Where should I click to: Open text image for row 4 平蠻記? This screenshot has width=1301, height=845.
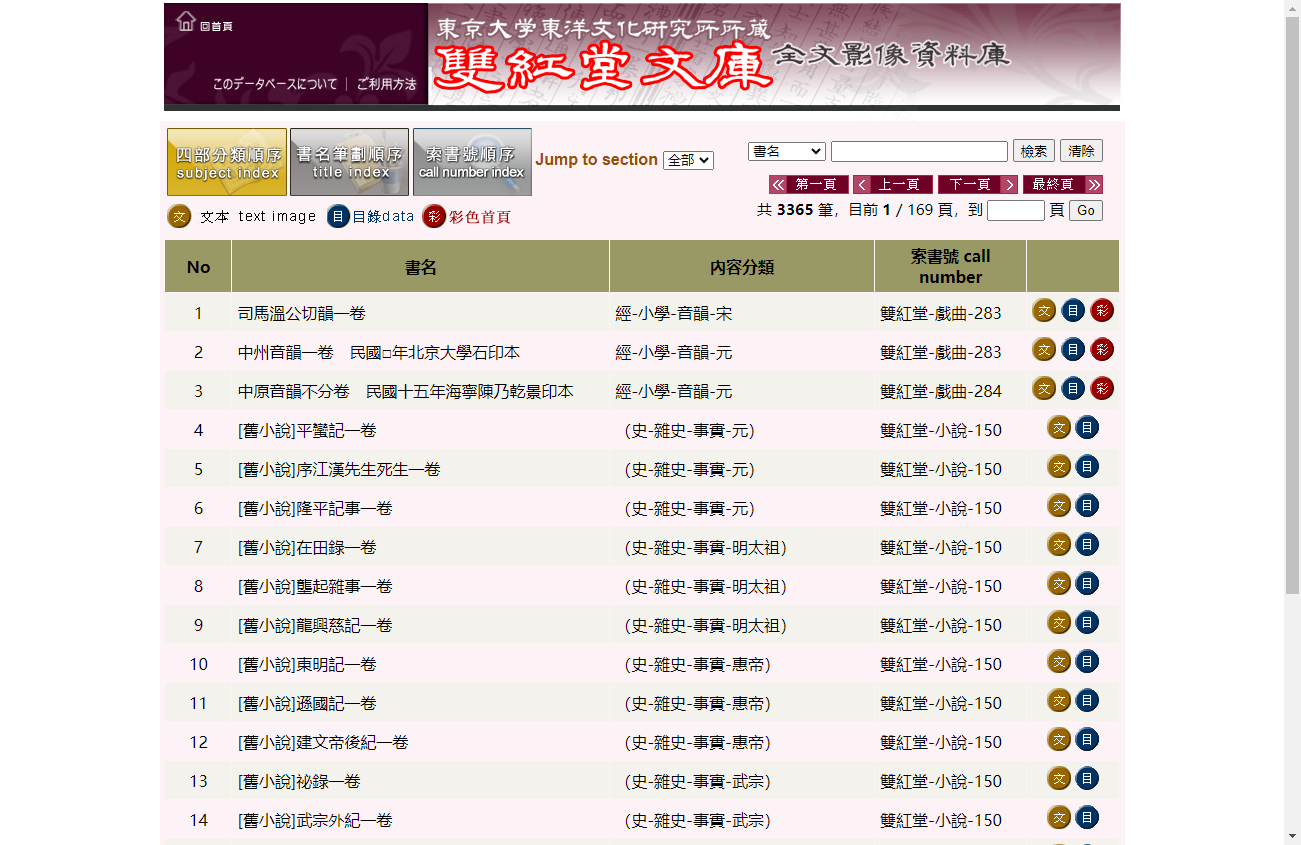1059,428
